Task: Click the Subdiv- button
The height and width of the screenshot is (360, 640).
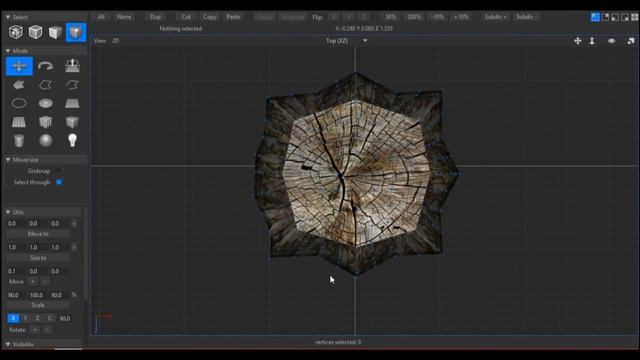Action: pyautogui.click(x=527, y=17)
